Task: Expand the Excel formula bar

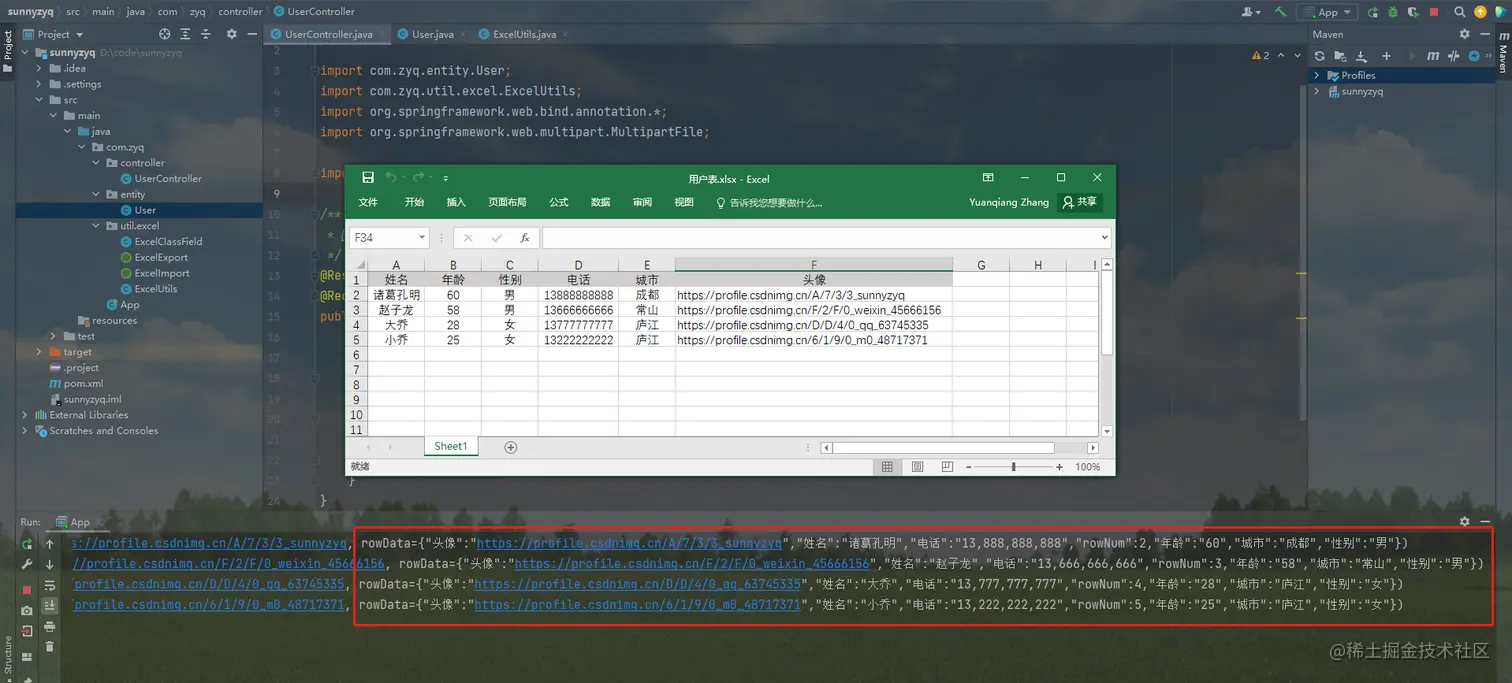Action: (1104, 238)
